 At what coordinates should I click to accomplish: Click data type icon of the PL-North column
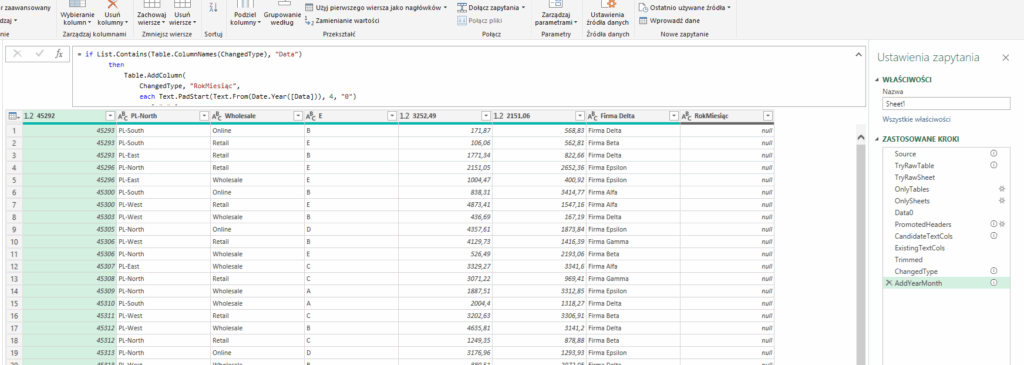123,116
